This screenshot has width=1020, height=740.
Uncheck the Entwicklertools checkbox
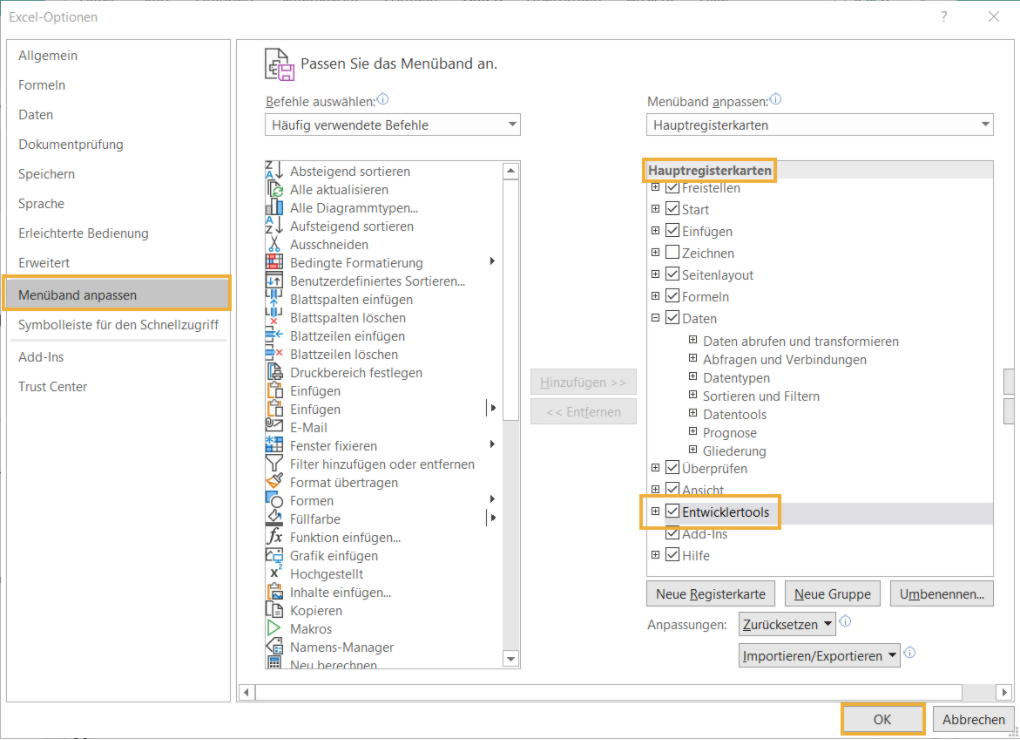tap(673, 512)
